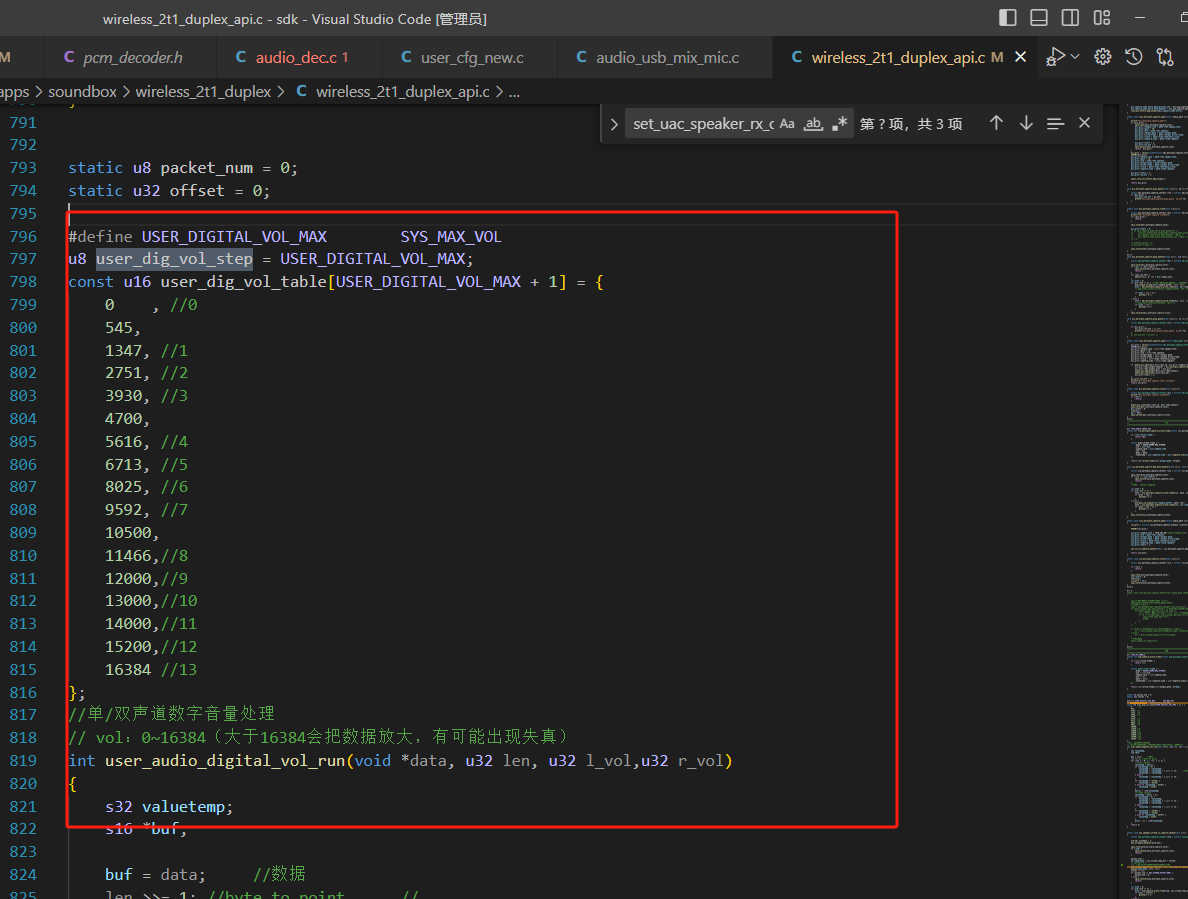
Task: Click the value 16384 in the table
Action: tap(128, 670)
